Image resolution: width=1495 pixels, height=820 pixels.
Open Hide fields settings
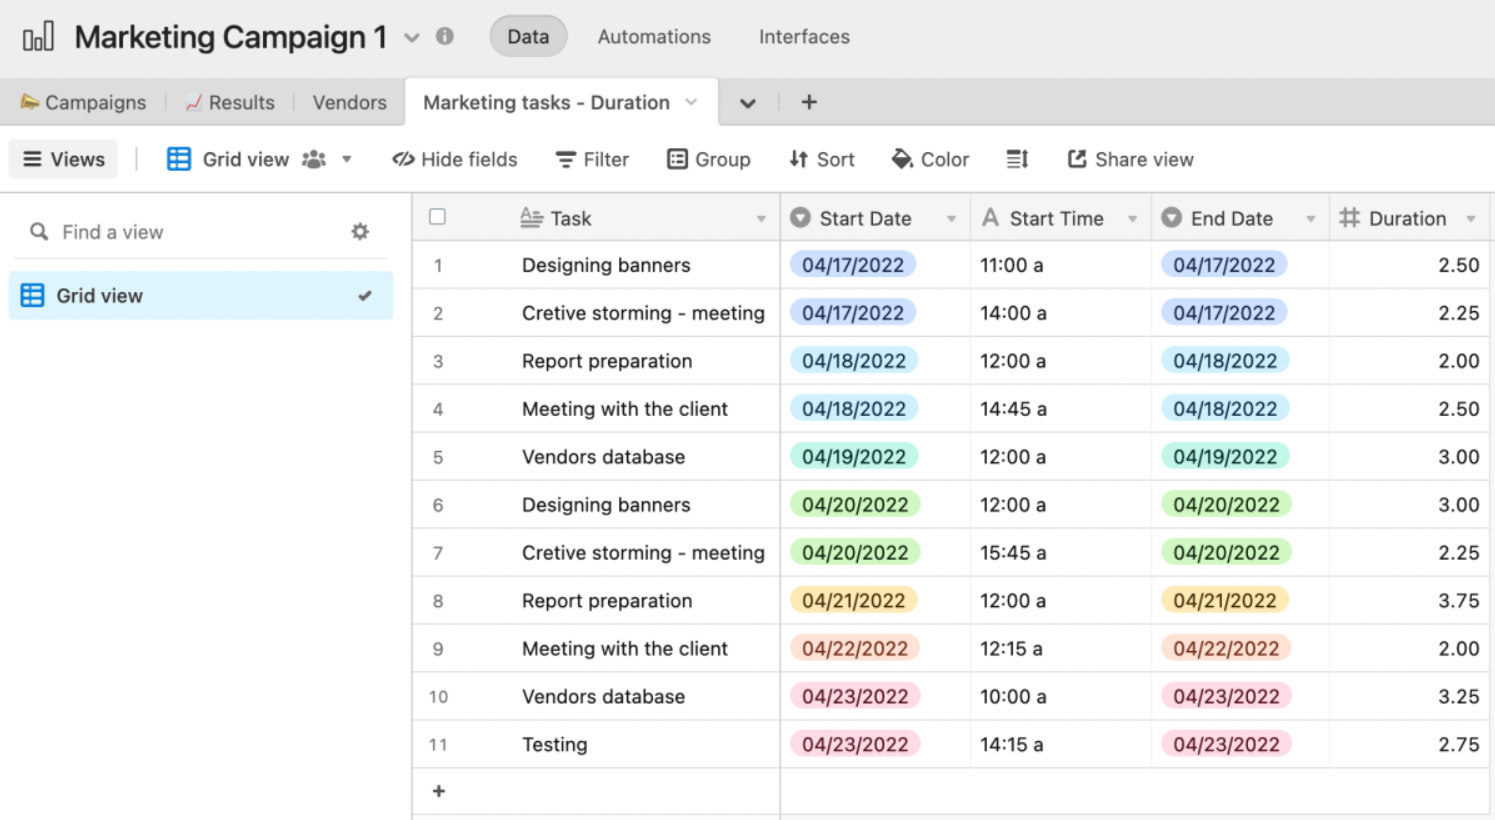click(455, 159)
